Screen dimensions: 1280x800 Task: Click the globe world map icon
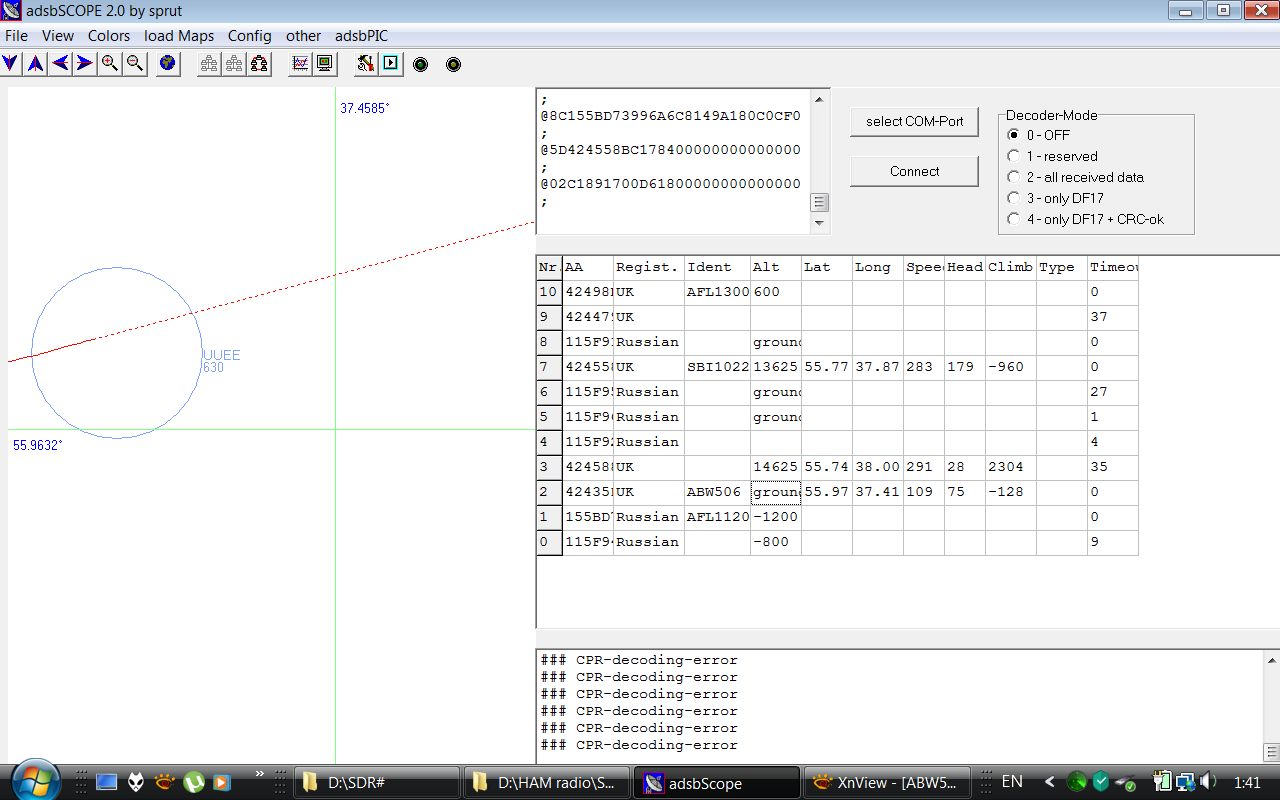(167, 64)
